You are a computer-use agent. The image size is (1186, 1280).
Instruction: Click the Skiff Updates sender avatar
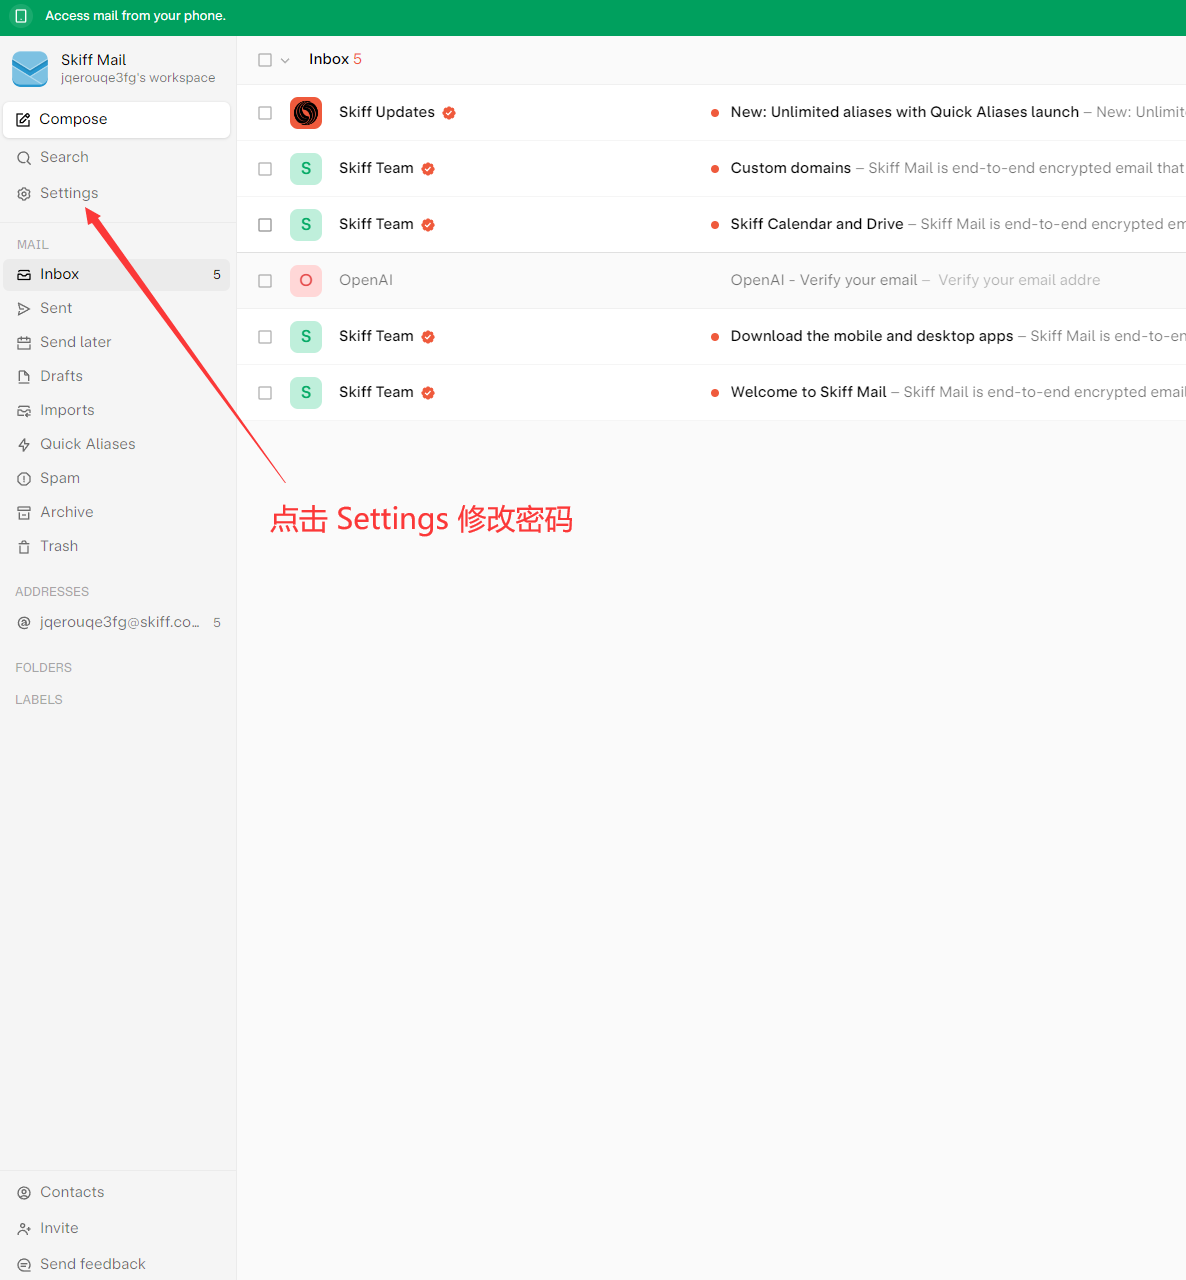point(306,113)
